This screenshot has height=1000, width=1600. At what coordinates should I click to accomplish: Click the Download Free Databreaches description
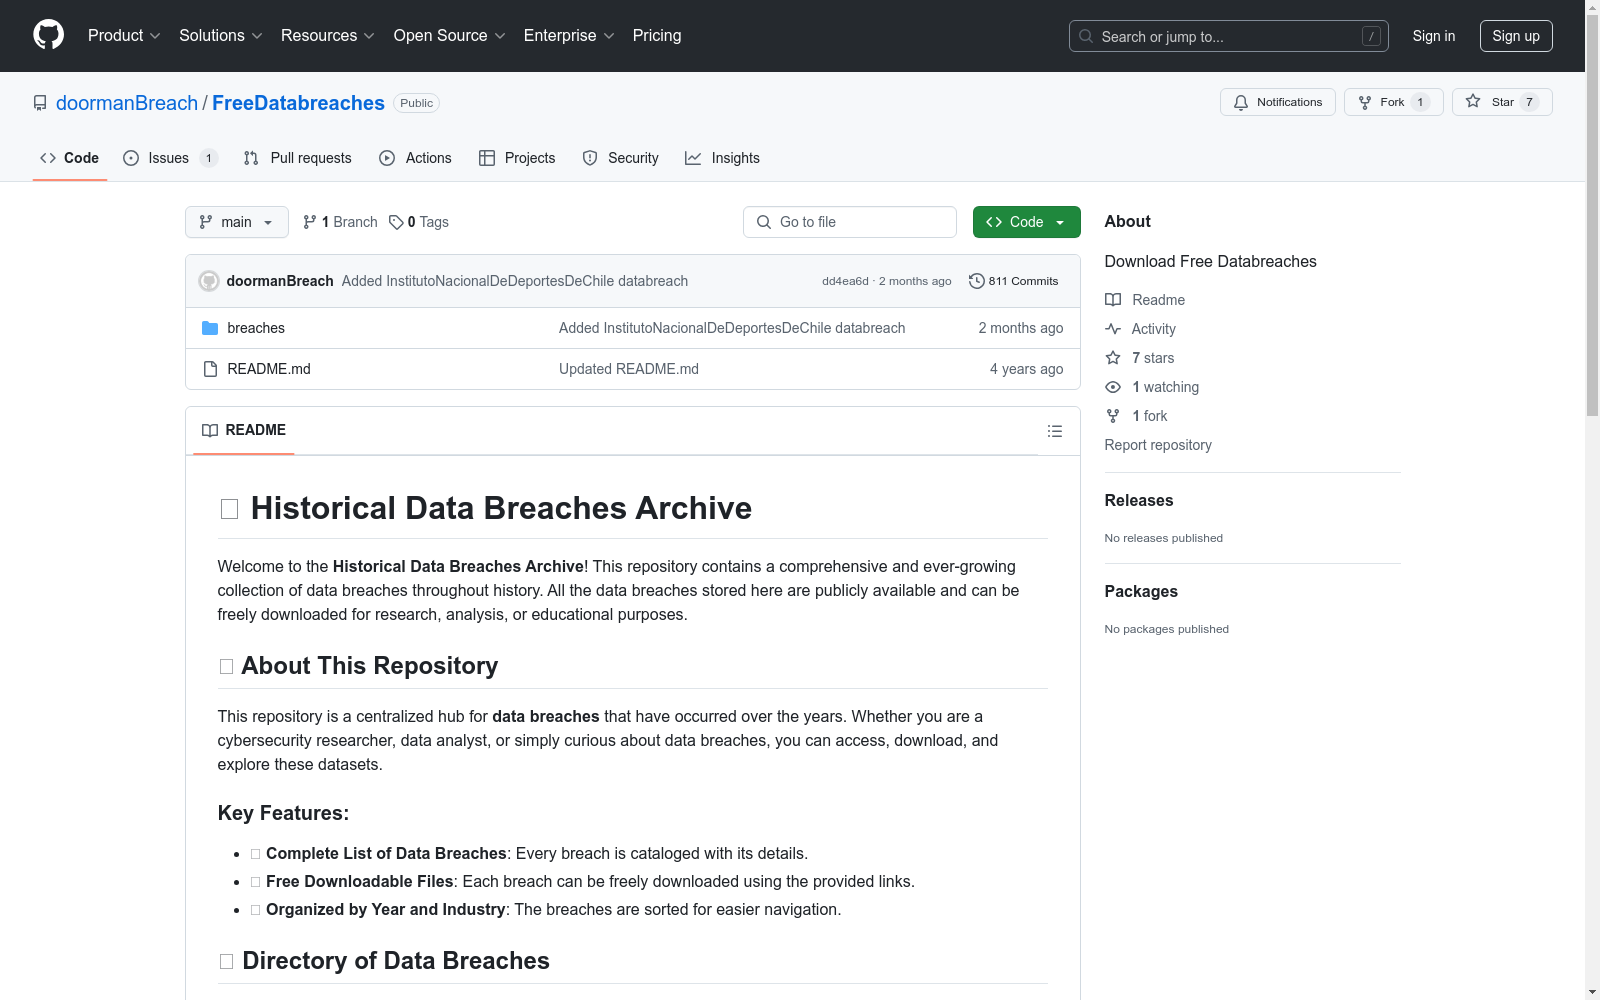coord(1210,261)
